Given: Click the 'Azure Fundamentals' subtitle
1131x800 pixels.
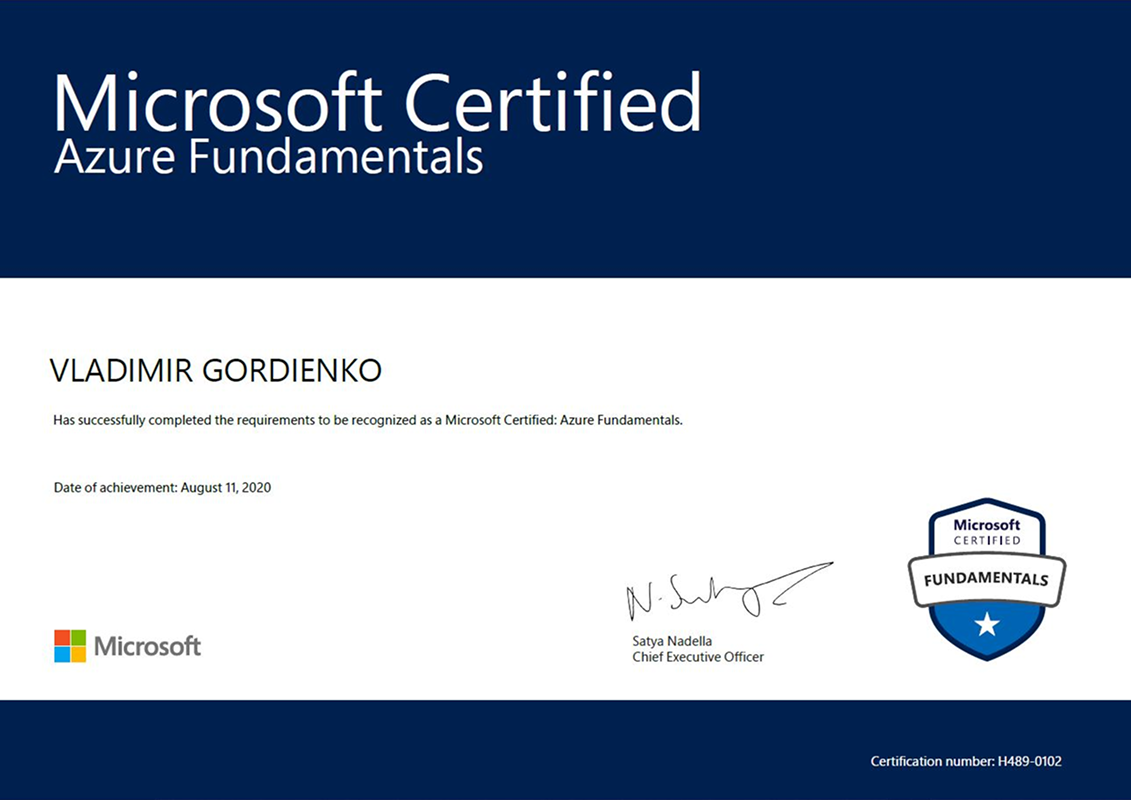Looking at the screenshot, I should tap(268, 157).
